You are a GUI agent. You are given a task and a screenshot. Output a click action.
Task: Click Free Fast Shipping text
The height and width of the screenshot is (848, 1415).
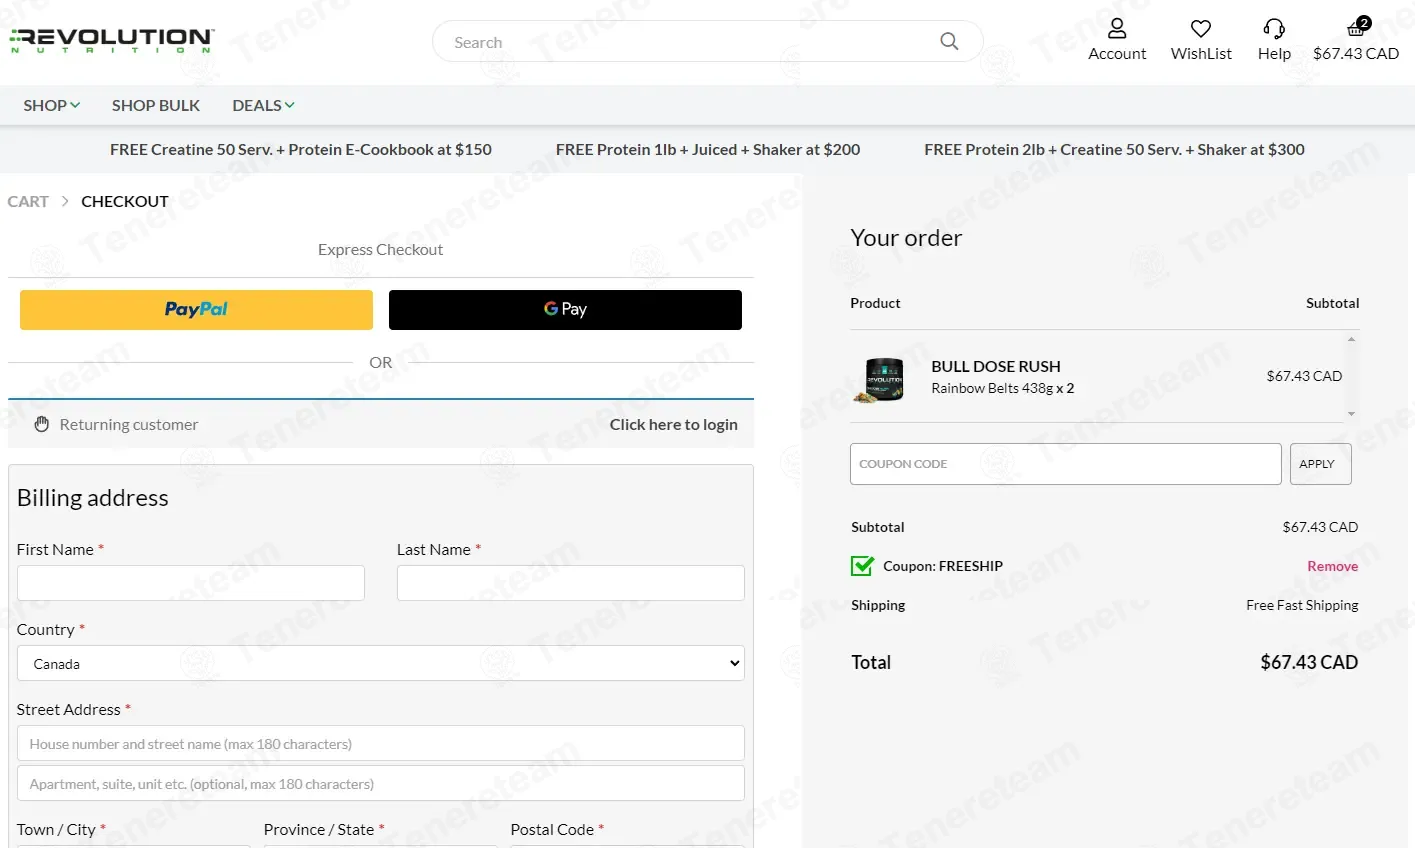1302,605
